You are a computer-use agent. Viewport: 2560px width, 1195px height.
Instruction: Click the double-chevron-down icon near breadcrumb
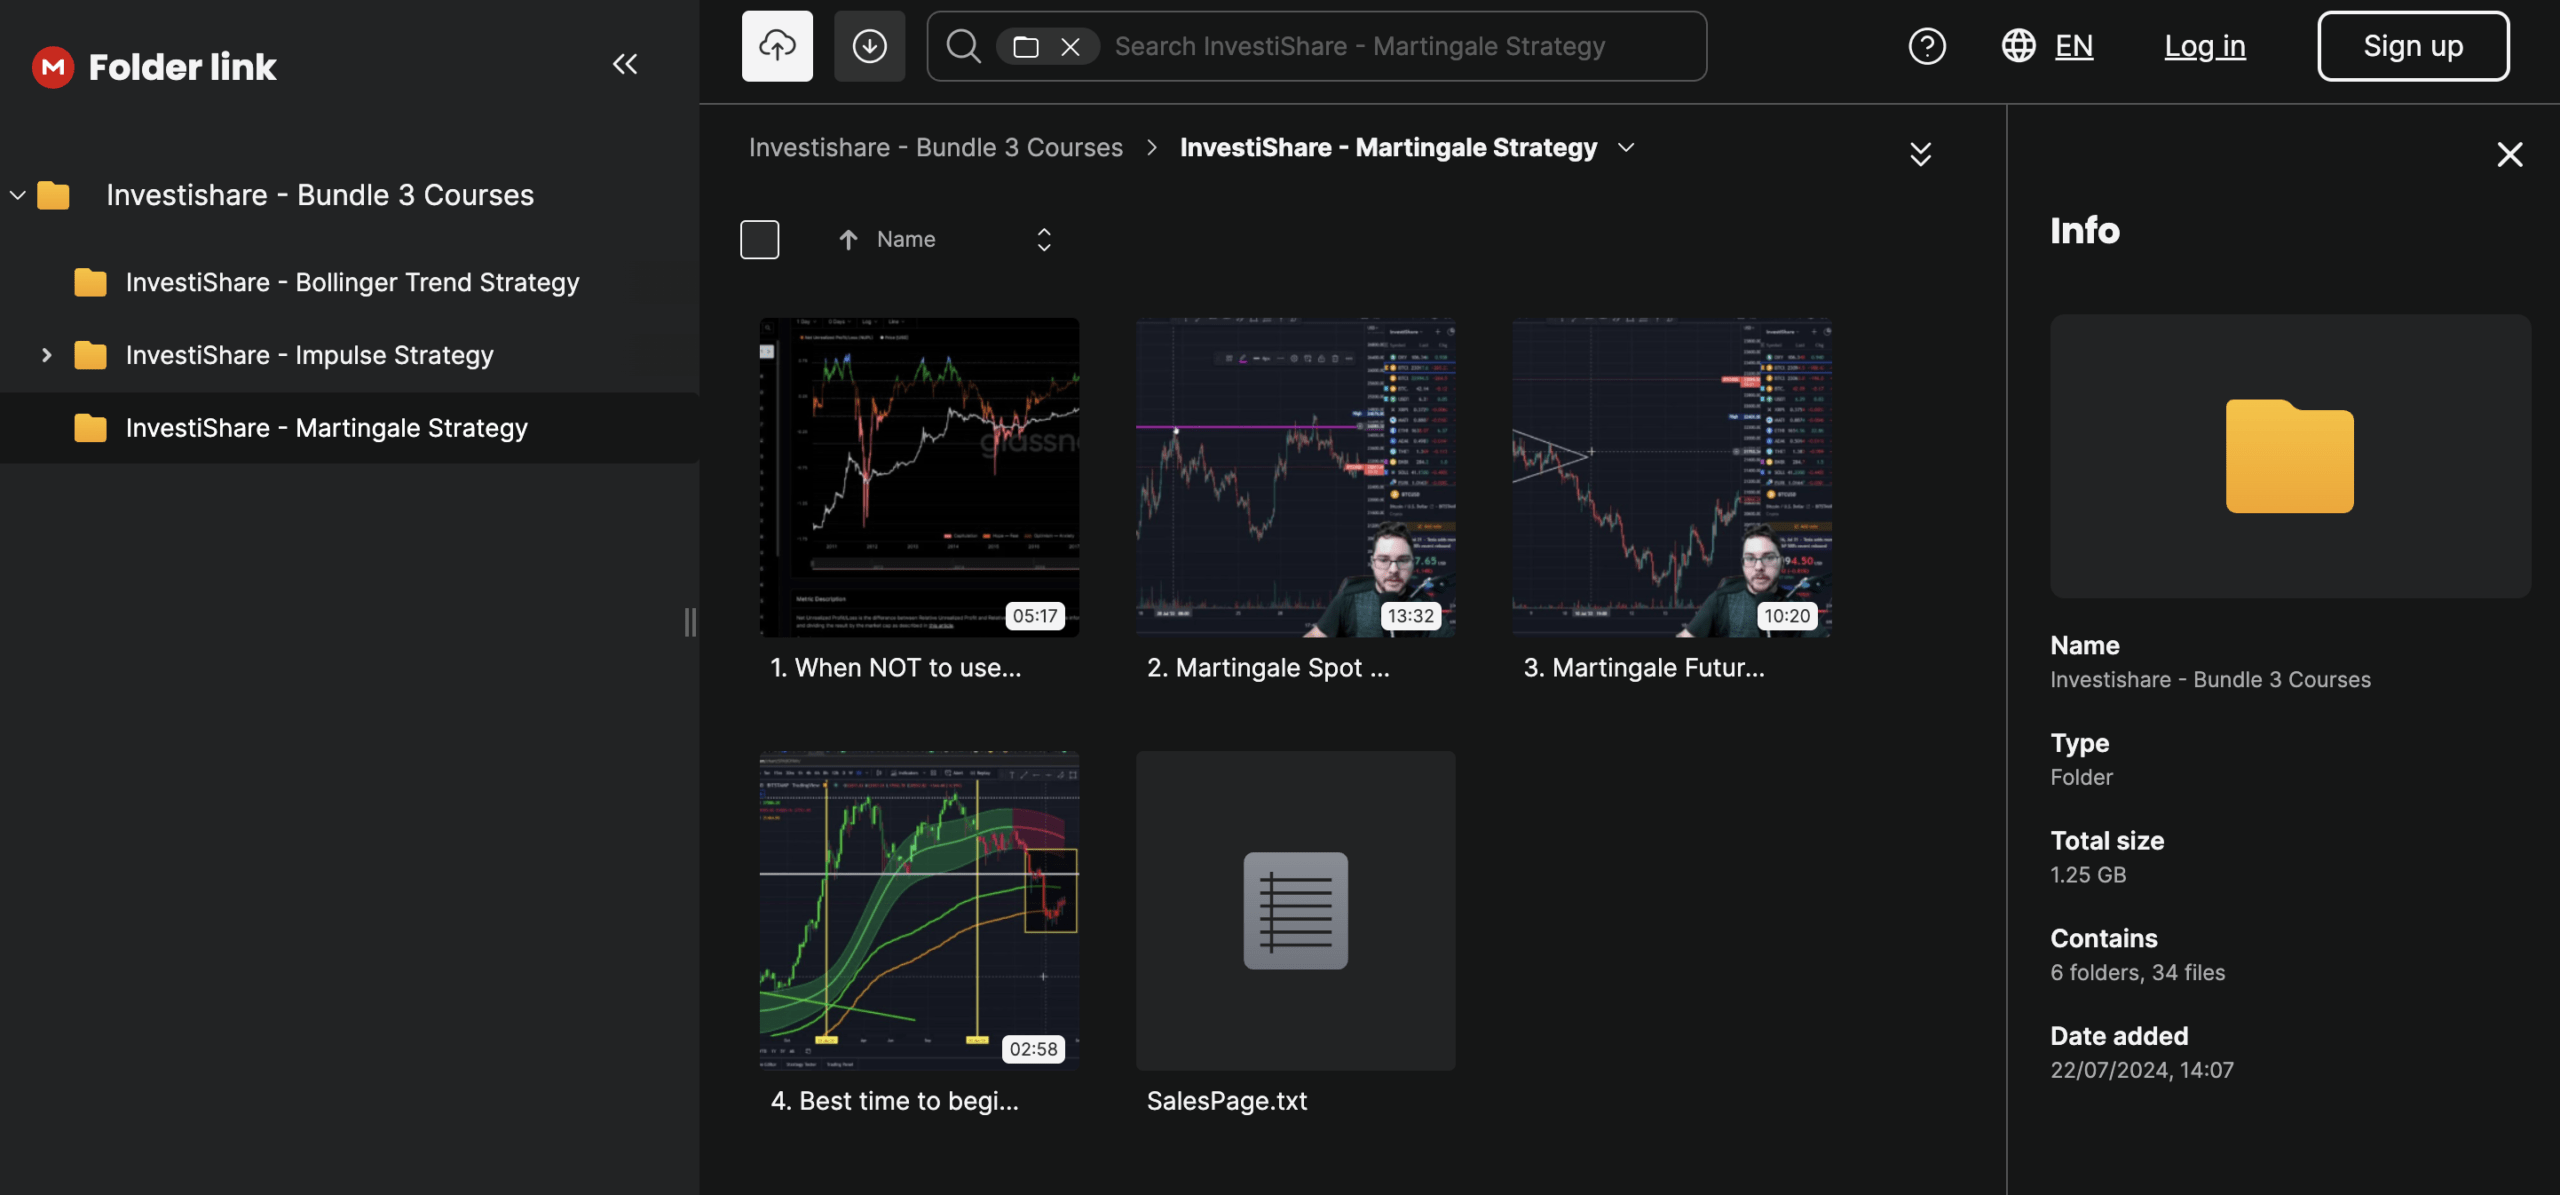(1920, 154)
